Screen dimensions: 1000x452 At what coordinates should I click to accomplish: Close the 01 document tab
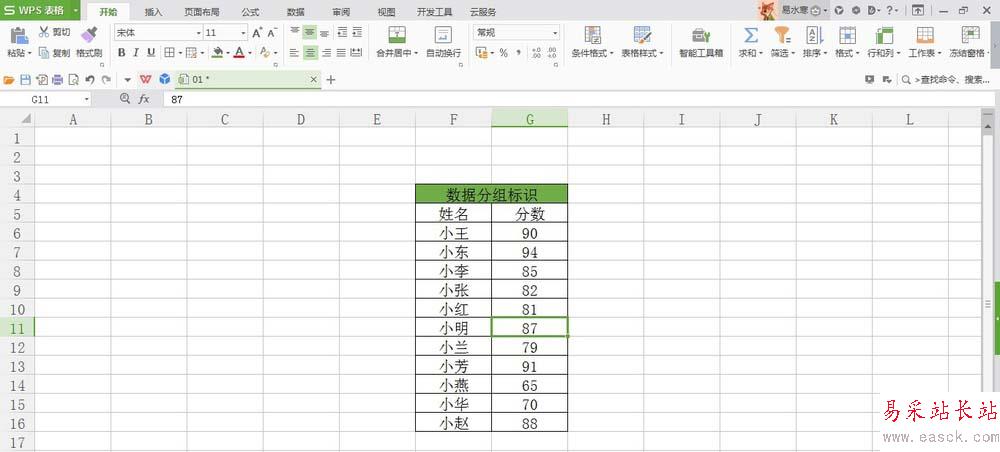point(313,80)
